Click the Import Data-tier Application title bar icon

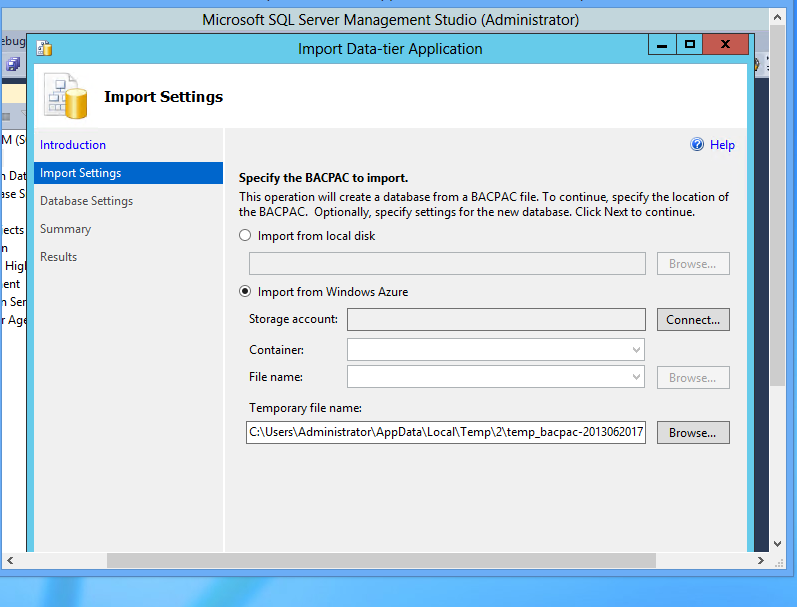click(x=44, y=48)
